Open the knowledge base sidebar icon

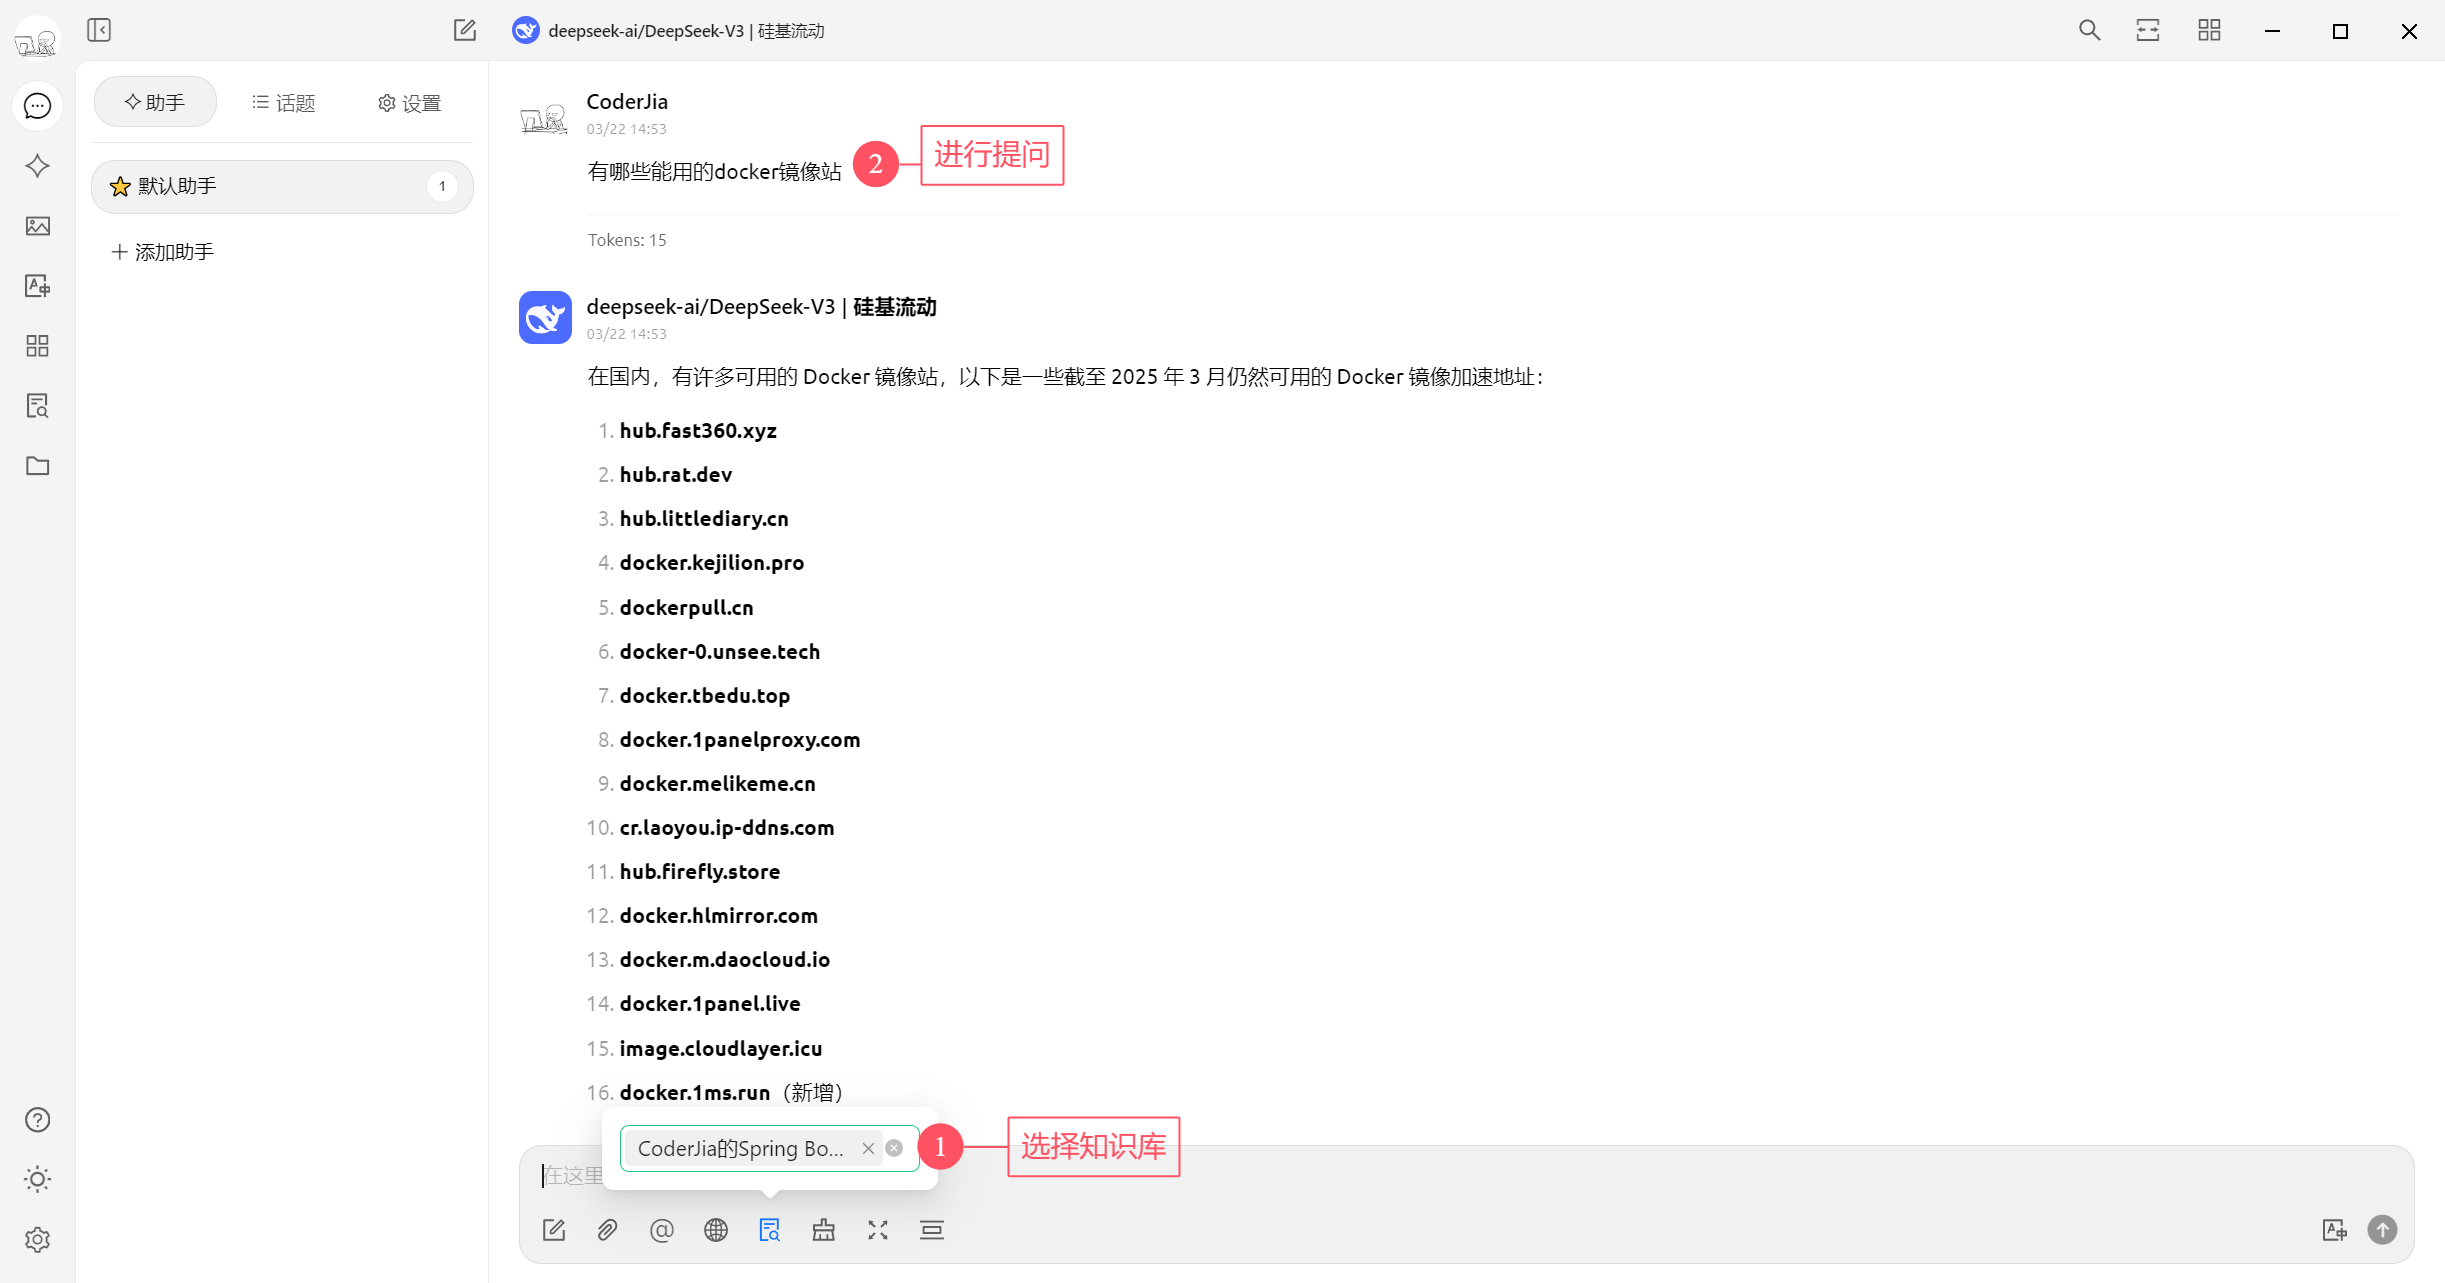37,406
